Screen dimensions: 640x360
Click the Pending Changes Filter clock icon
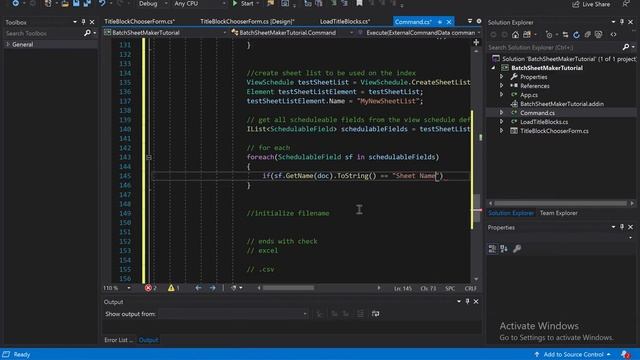pos(549,35)
